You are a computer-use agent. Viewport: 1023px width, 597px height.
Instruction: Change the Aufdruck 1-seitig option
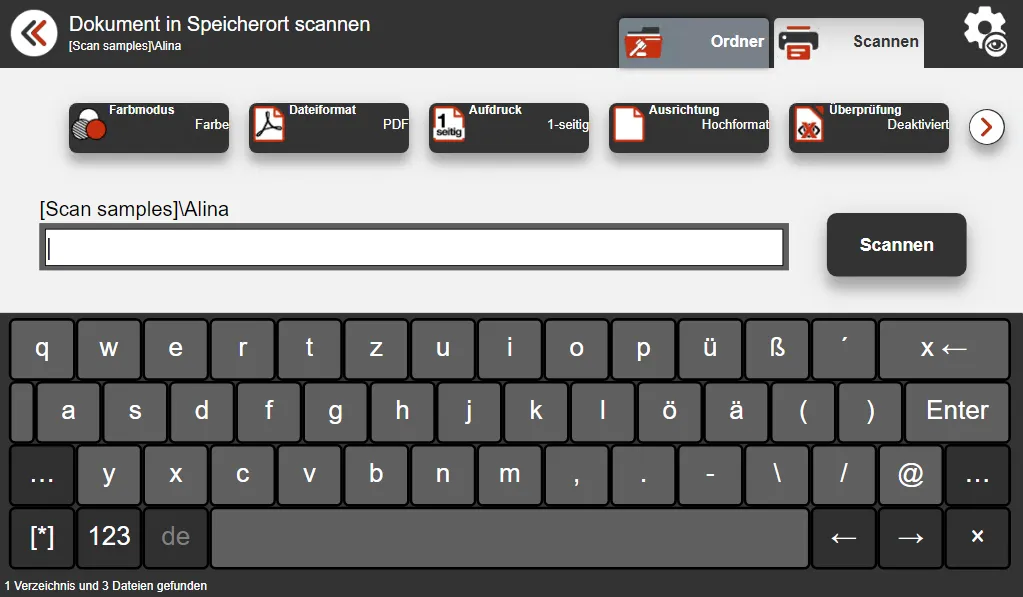(509, 128)
